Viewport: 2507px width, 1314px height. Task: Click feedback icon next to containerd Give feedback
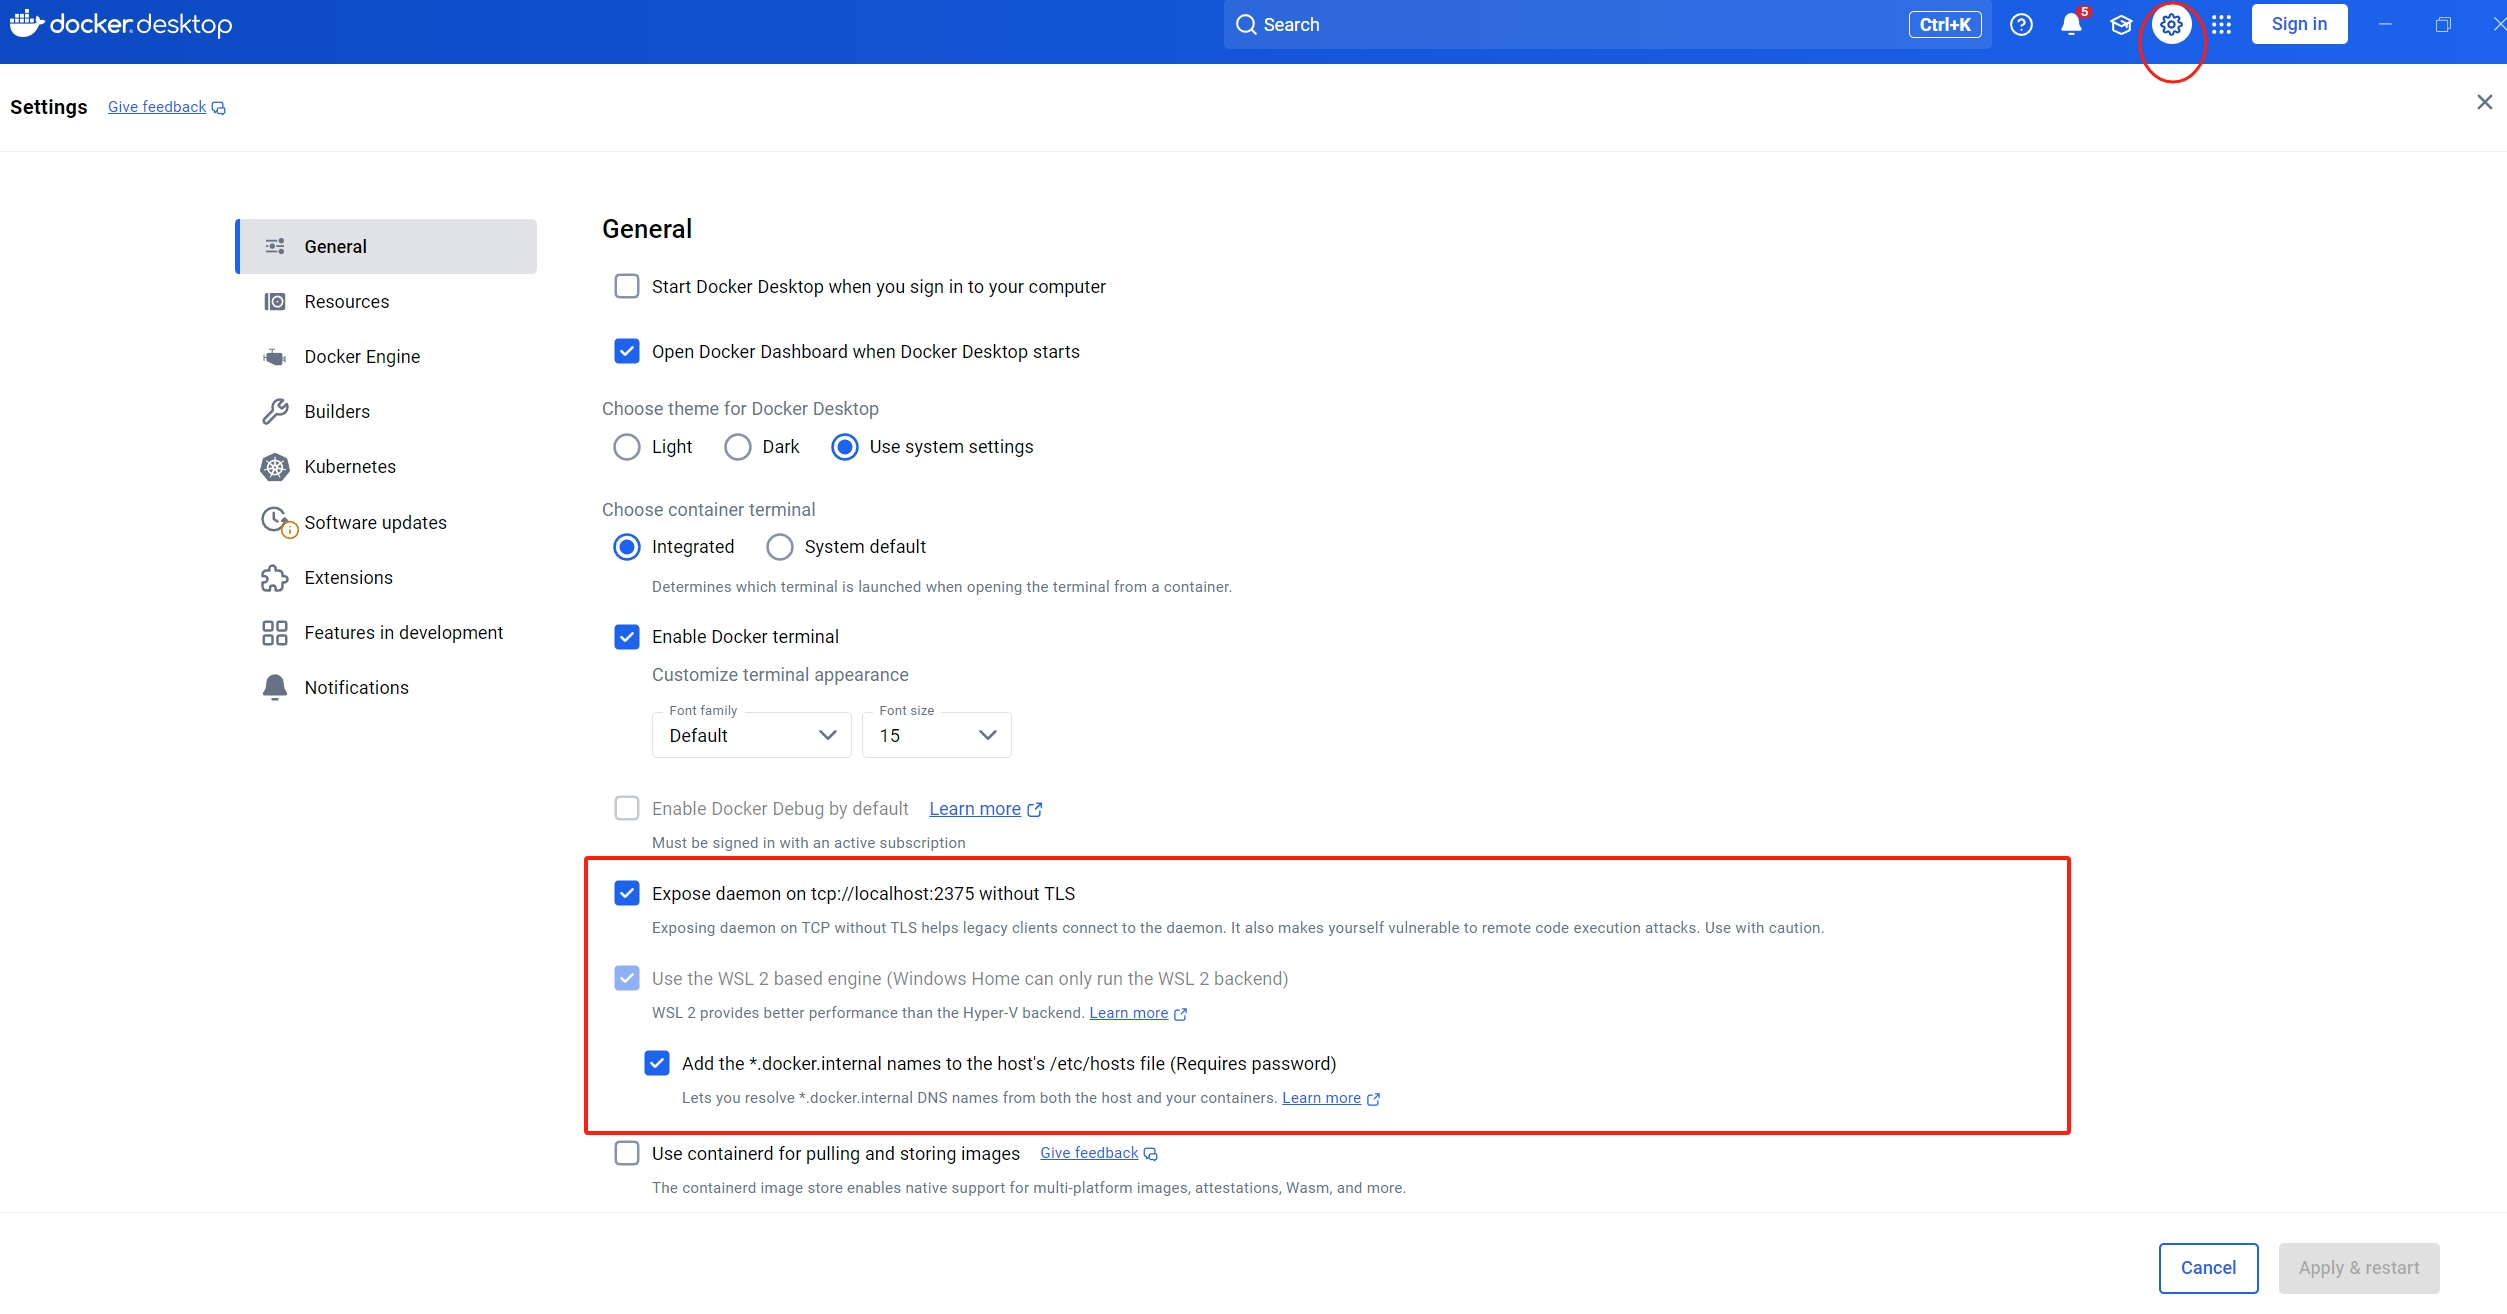pos(1151,1154)
